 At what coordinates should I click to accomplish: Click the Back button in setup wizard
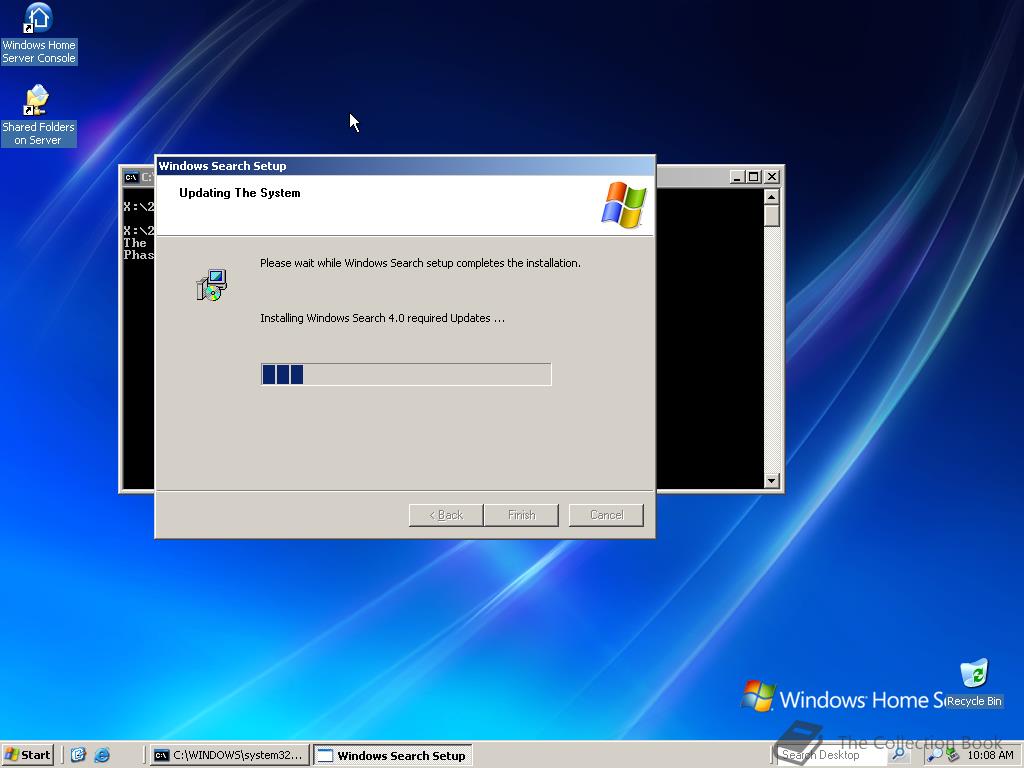click(x=446, y=515)
